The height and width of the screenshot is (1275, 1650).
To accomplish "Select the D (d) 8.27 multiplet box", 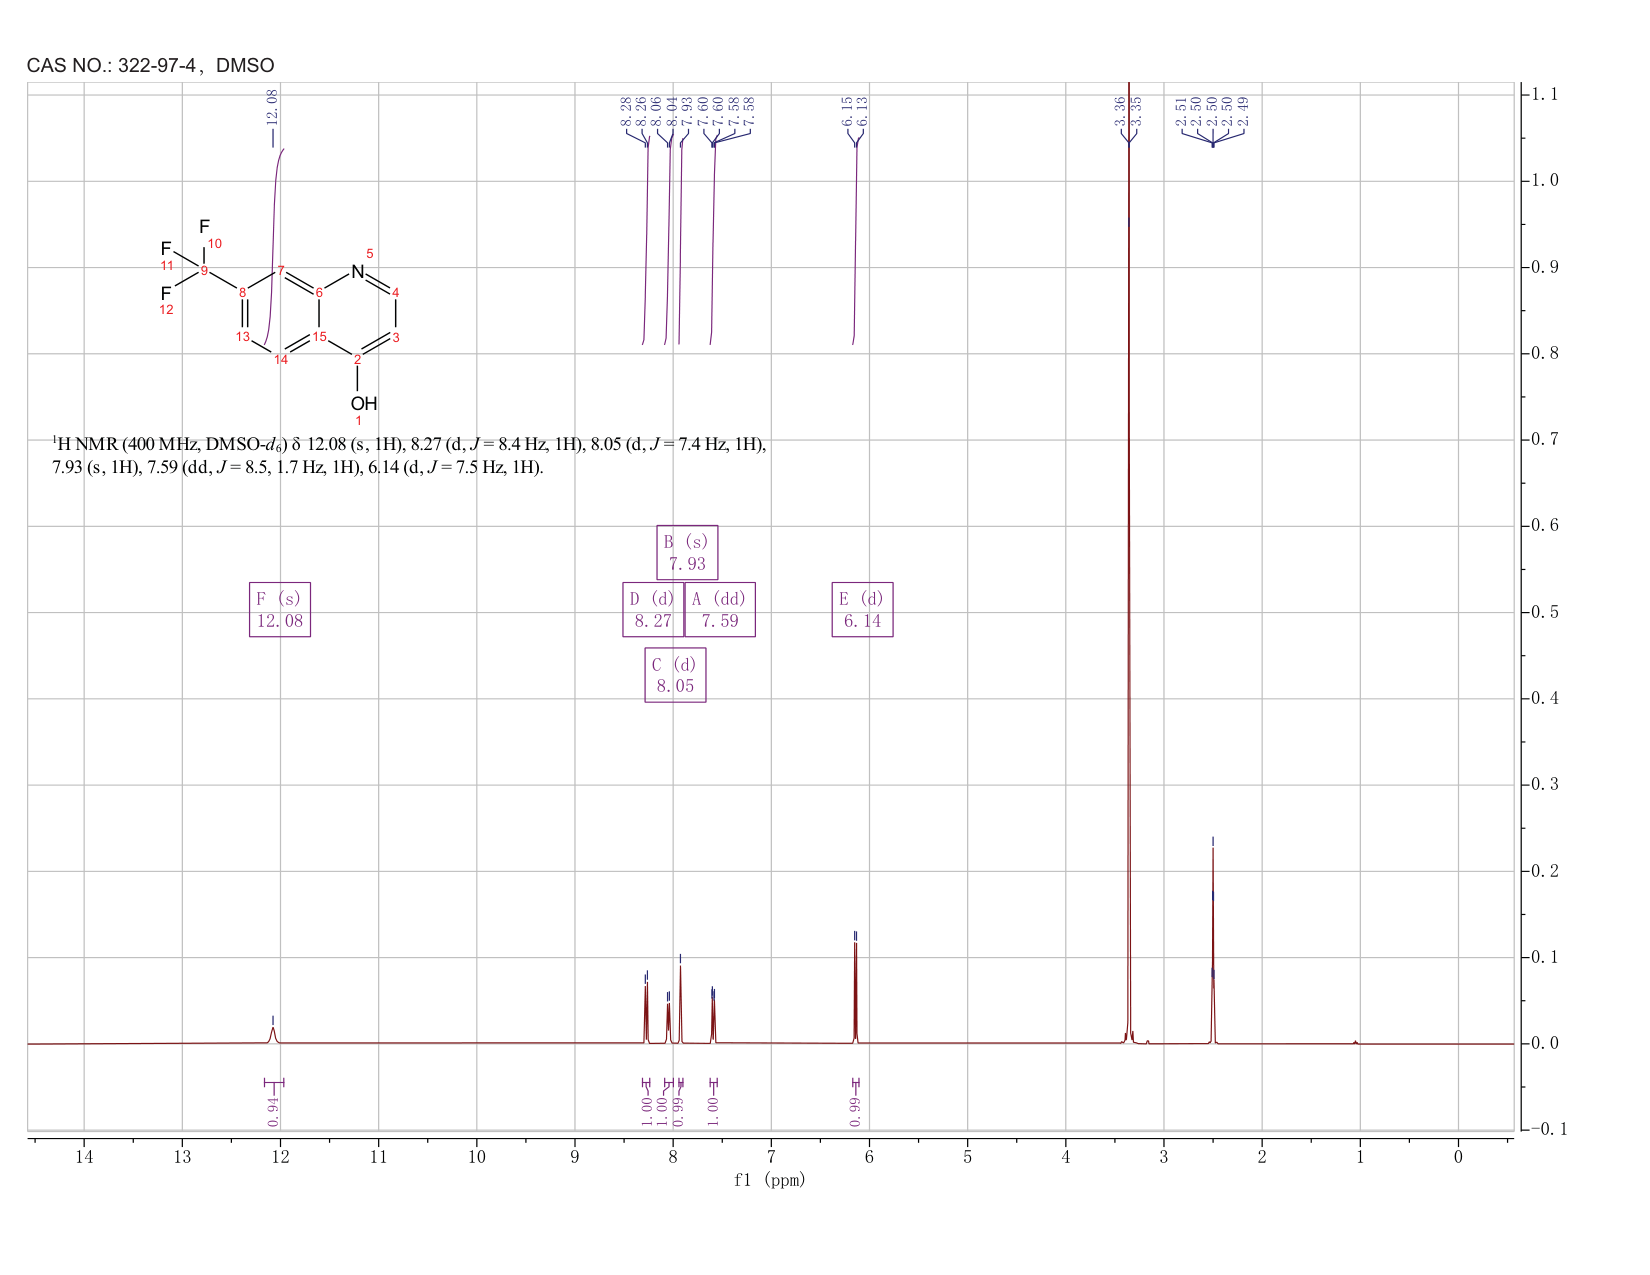I will (653, 610).
